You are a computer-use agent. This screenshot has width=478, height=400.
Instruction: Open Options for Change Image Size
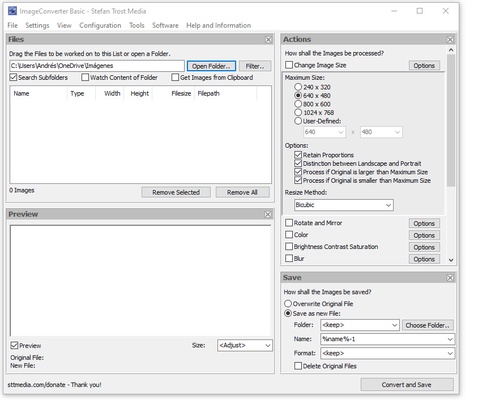coord(424,65)
